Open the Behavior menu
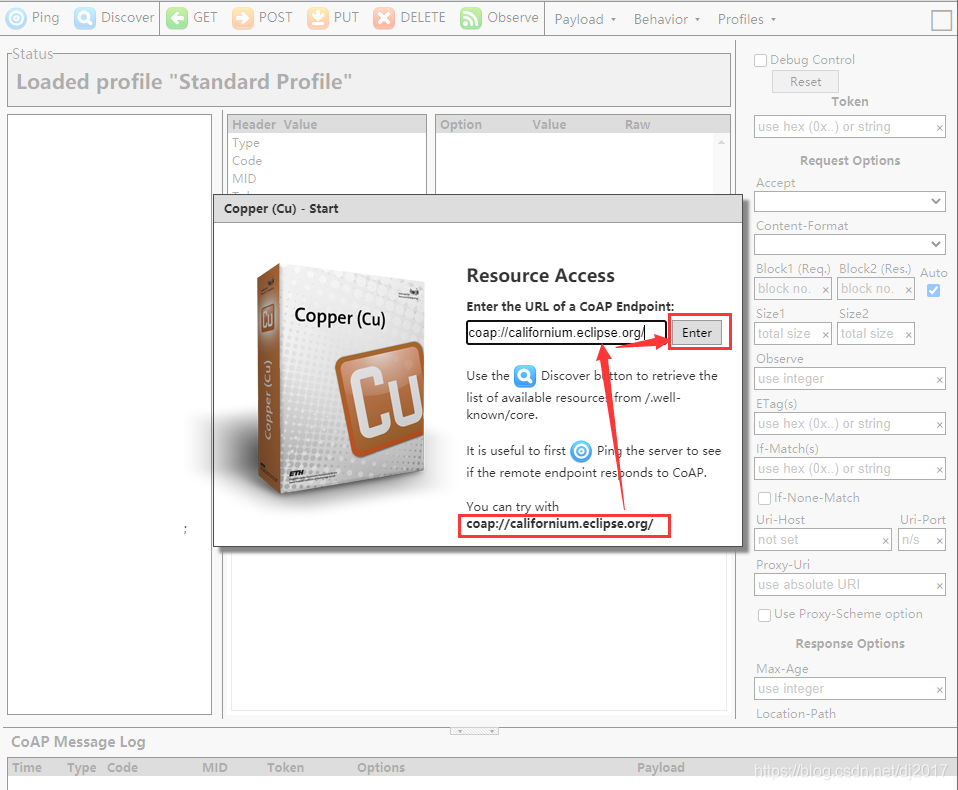Image resolution: width=958 pixels, height=790 pixels. pyautogui.click(x=666, y=20)
